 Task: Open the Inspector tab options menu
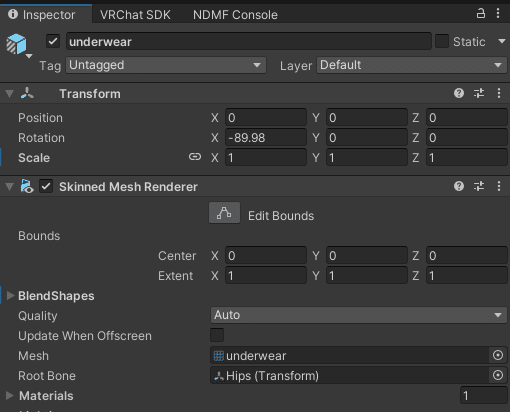pos(498,14)
